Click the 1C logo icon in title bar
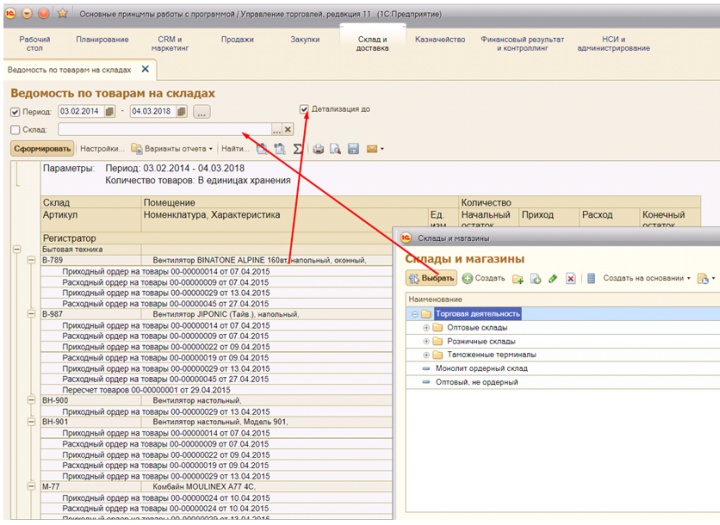The width and height of the screenshot is (720, 525). 10,13
